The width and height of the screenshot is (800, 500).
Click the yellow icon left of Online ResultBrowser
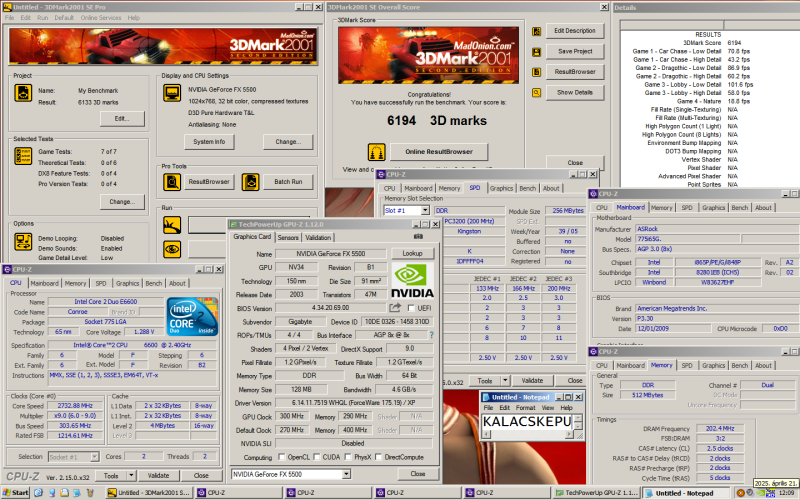click(x=377, y=152)
